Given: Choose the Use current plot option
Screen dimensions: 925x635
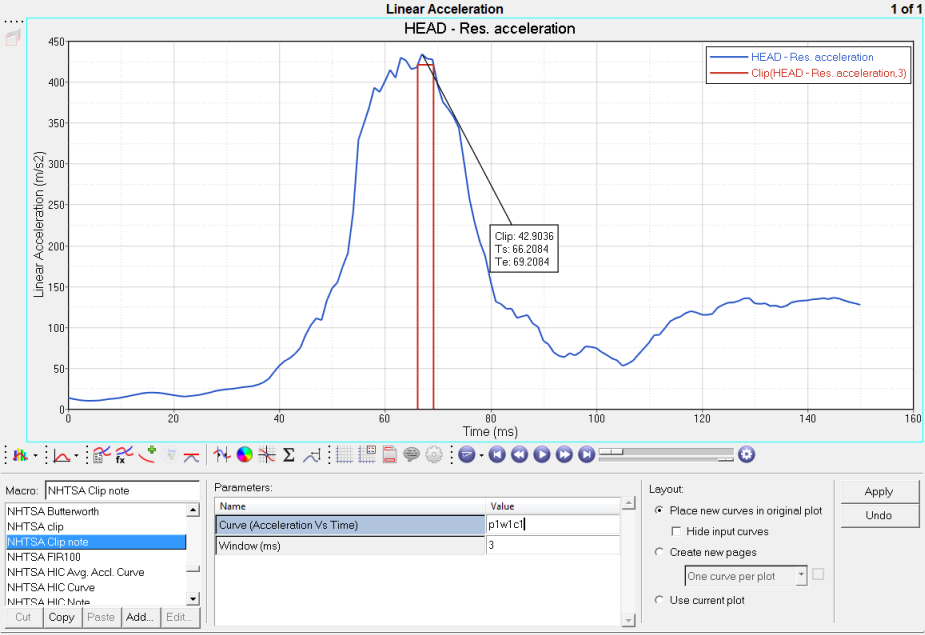Looking at the screenshot, I should point(659,600).
